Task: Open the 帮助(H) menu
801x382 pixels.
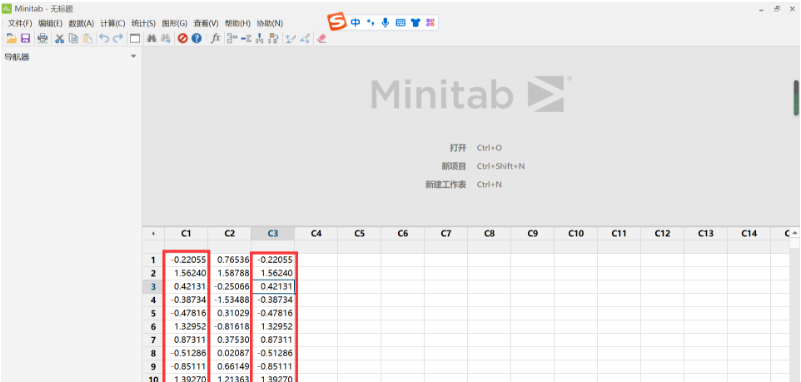Action: [x=238, y=23]
